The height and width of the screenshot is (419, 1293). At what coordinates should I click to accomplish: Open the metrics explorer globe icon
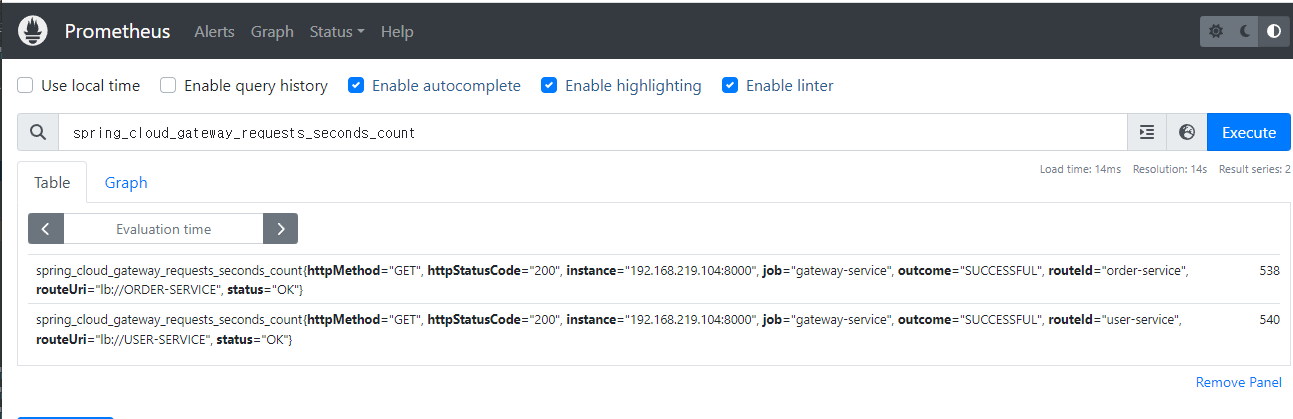pos(1187,132)
